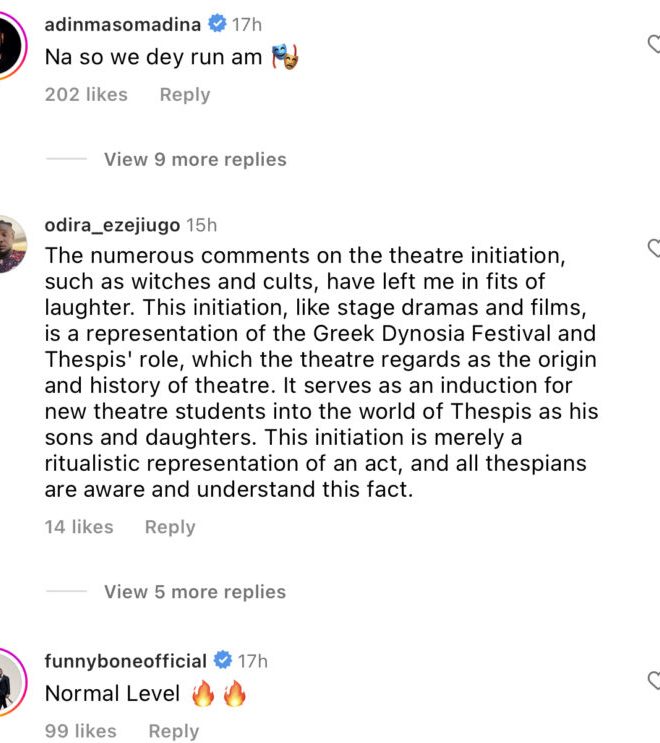Expand View 9 more replies
Image resolution: width=660 pixels, height=743 pixels.
[195, 159]
